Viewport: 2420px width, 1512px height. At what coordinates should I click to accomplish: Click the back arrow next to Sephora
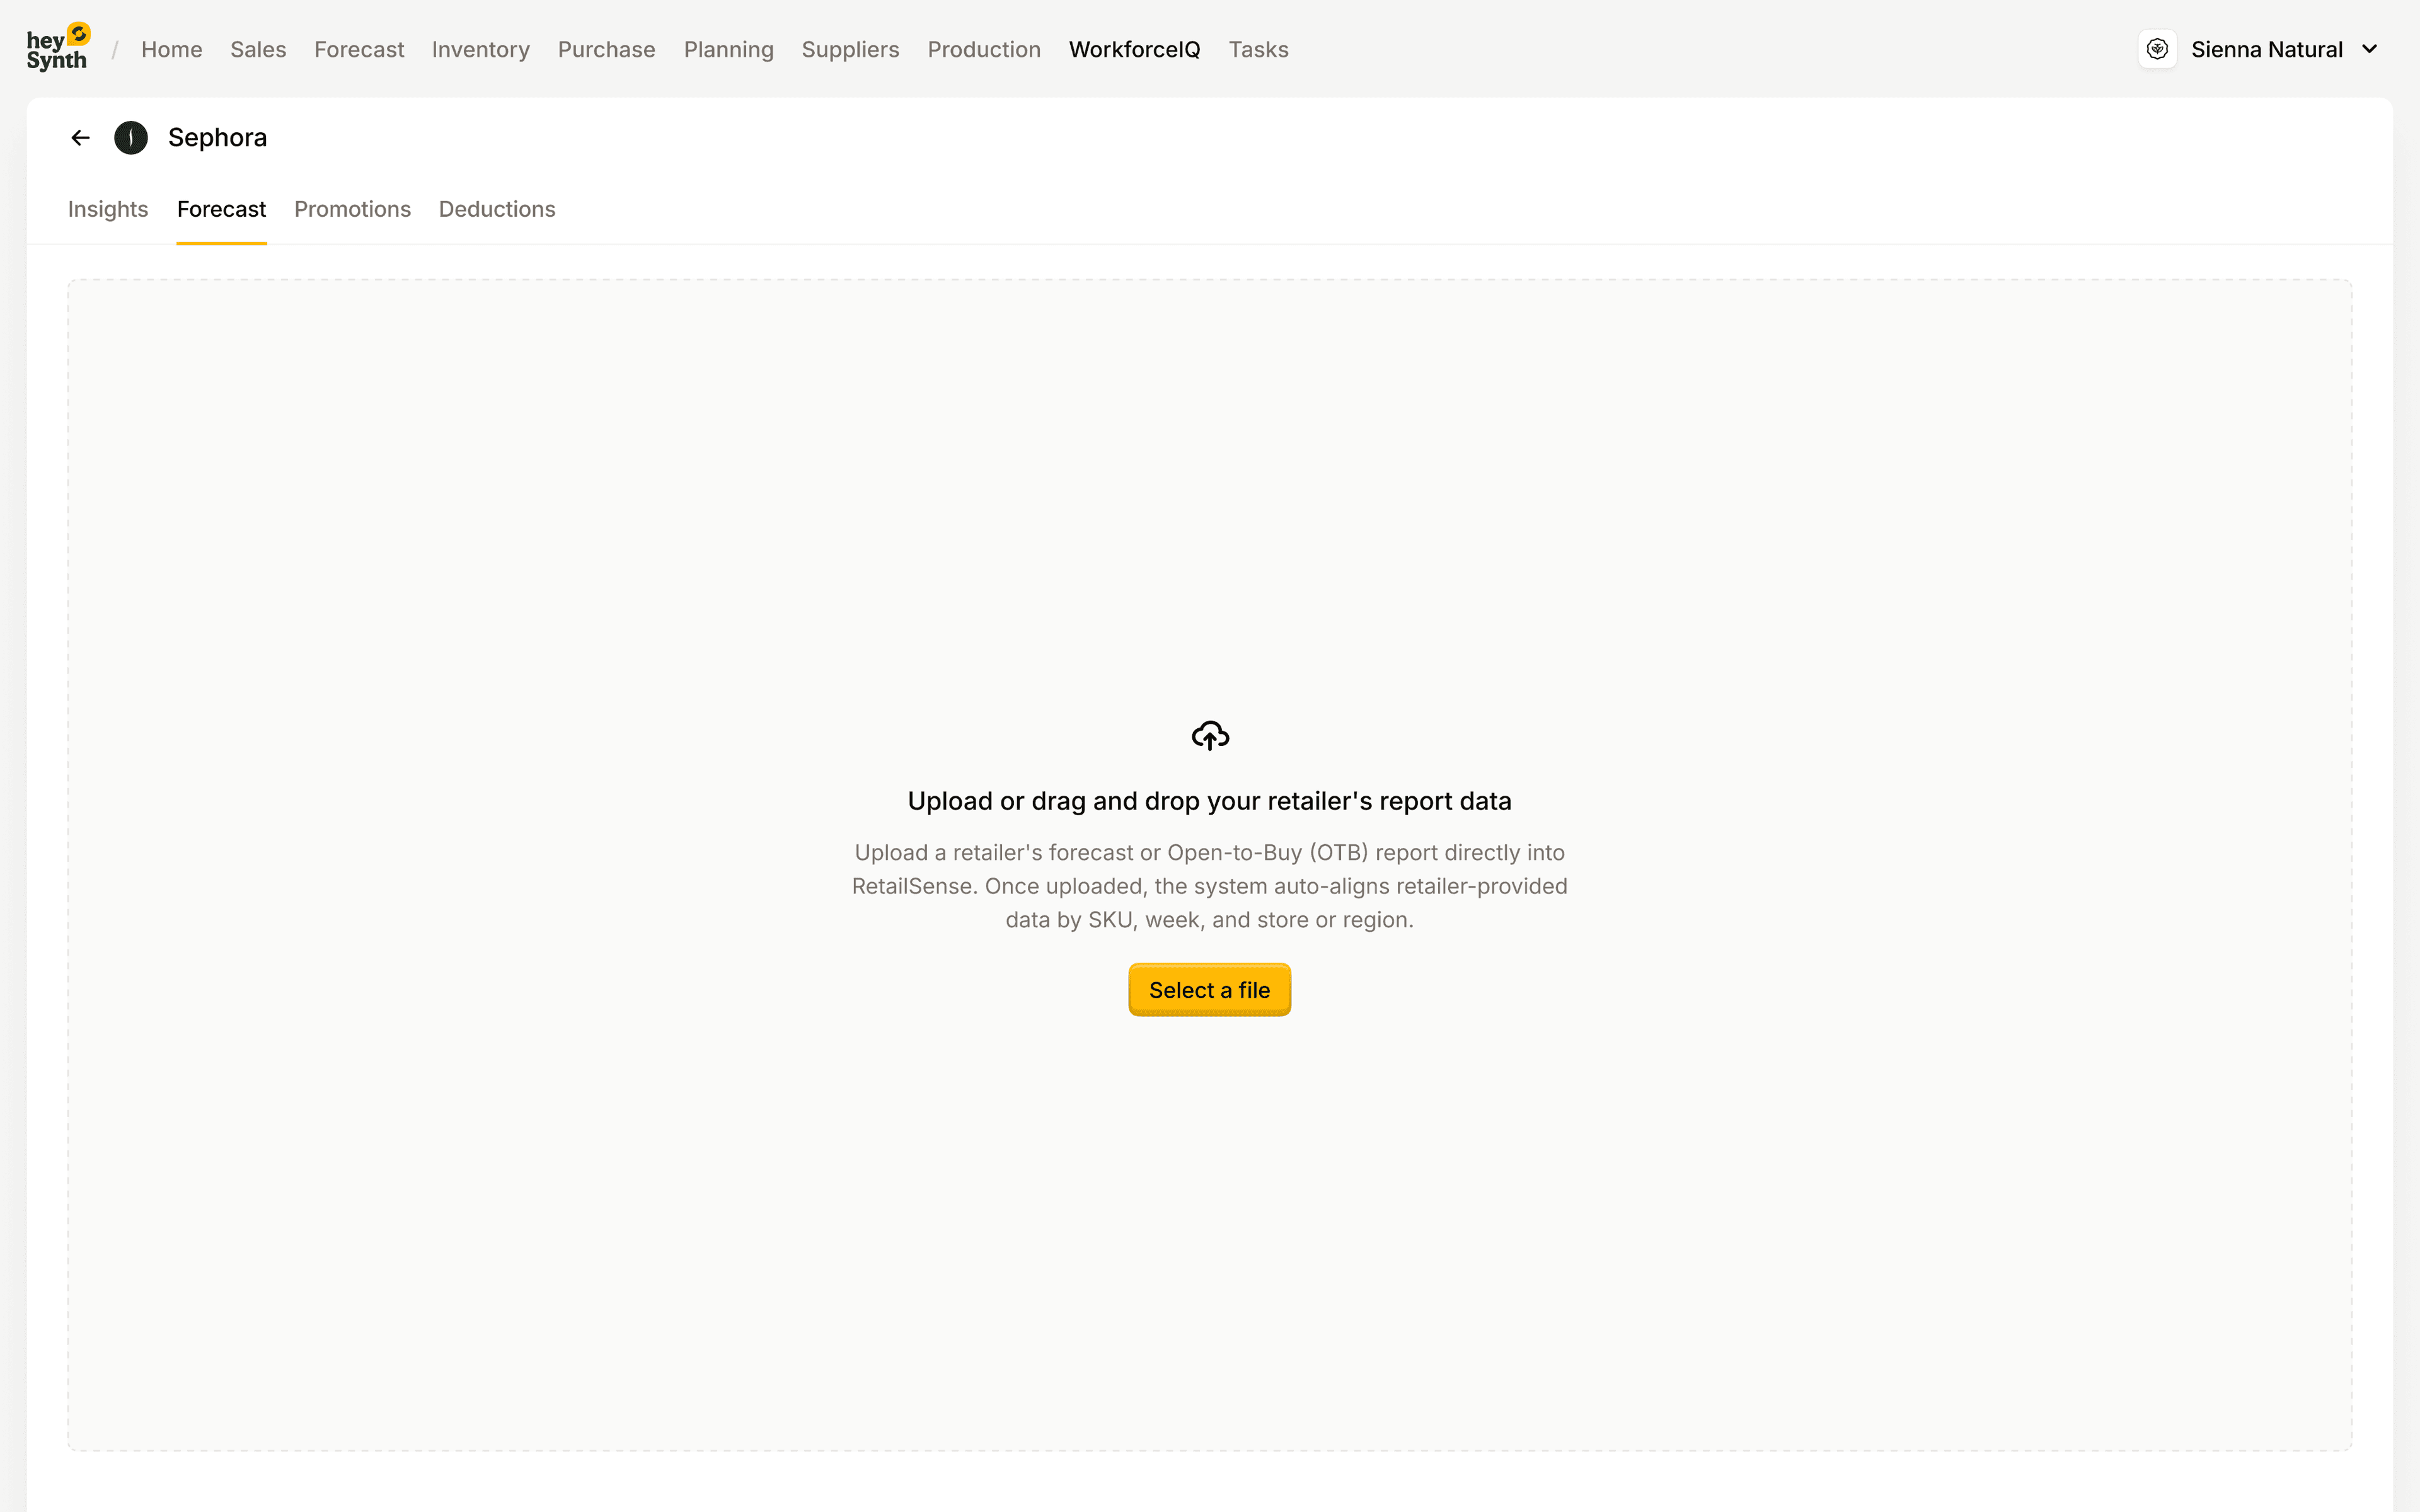pyautogui.click(x=81, y=138)
